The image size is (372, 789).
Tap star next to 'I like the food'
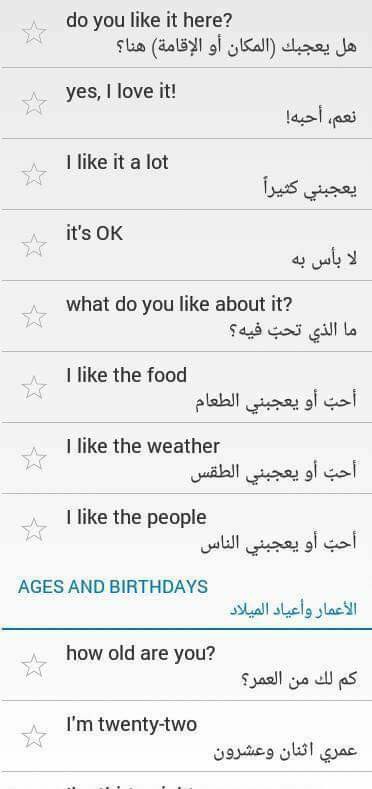click(x=34, y=387)
